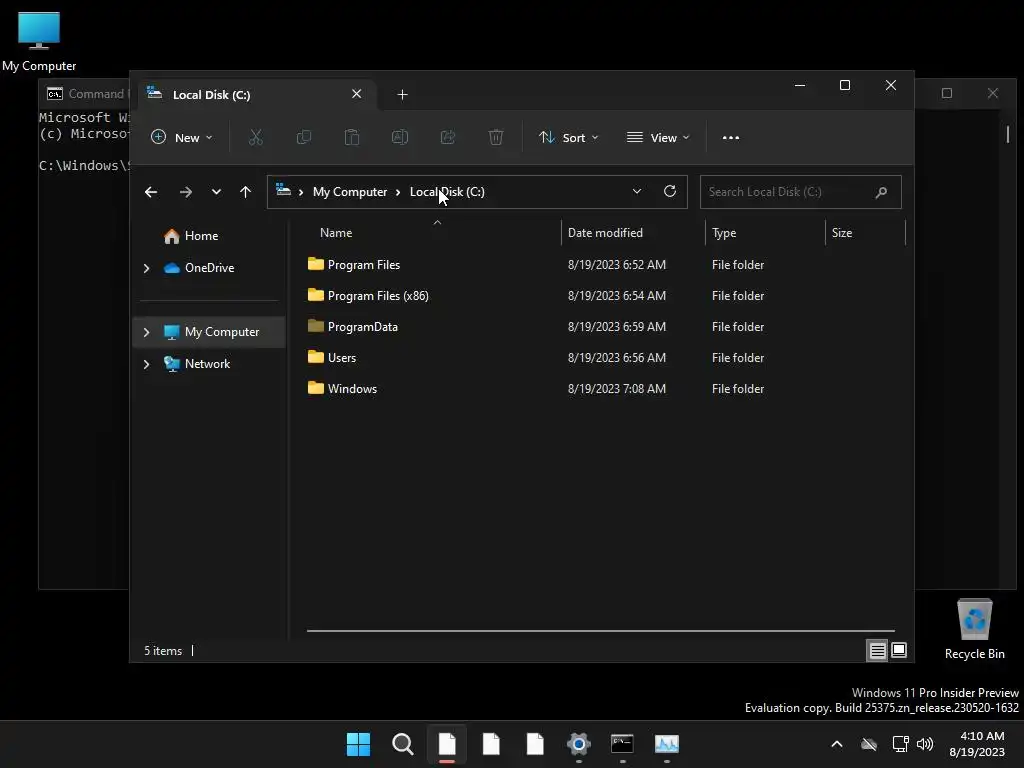The image size is (1024, 768).
Task: Show hidden tray icons chevron
Action: tap(837, 744)
